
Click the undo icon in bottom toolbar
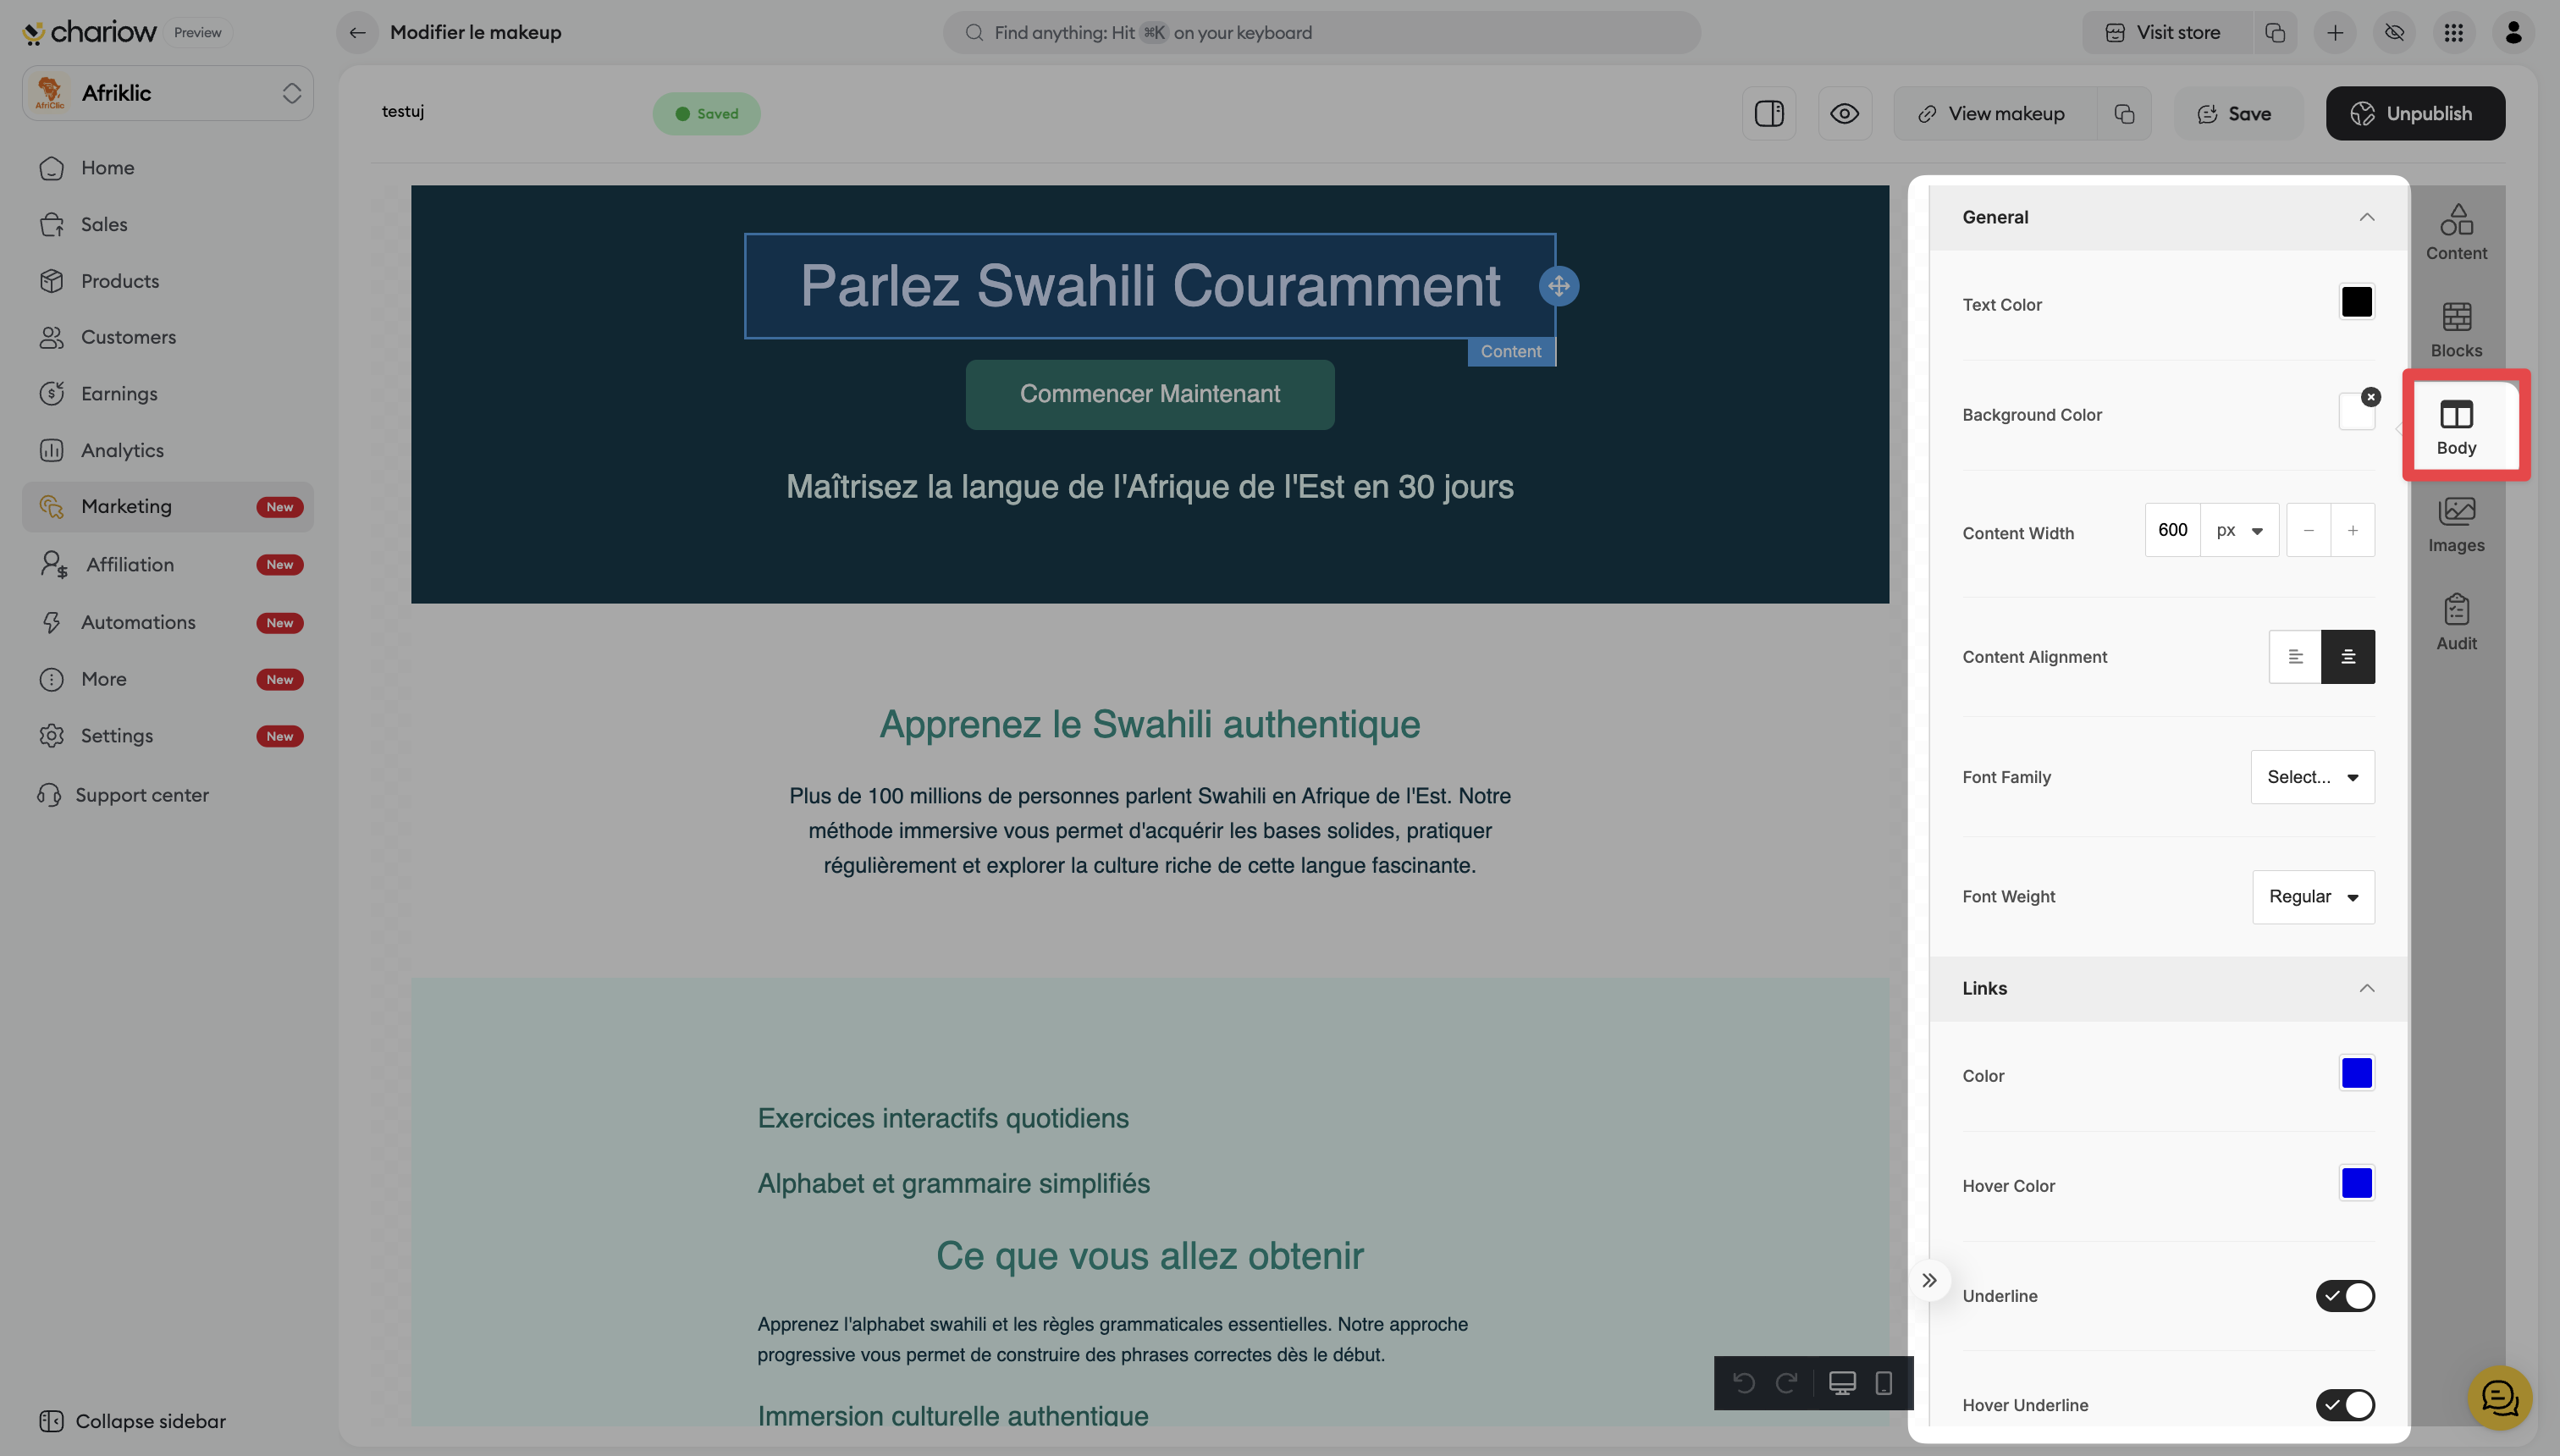tap(1744, 1383)
